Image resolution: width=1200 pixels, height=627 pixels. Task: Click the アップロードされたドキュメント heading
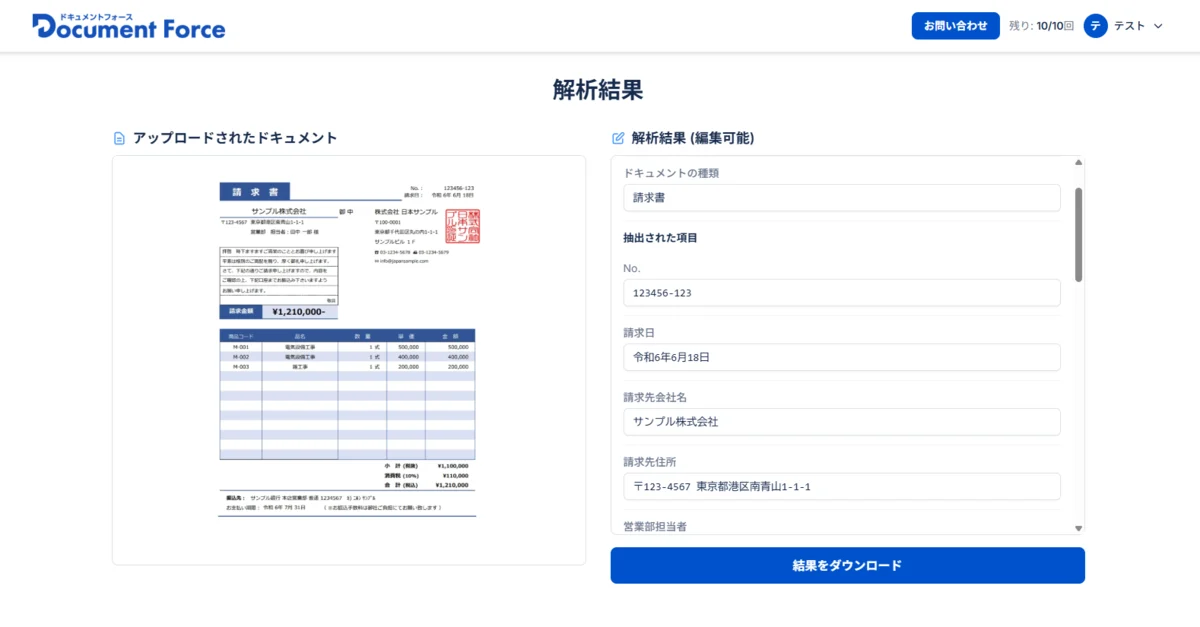[x=235, y=138]
